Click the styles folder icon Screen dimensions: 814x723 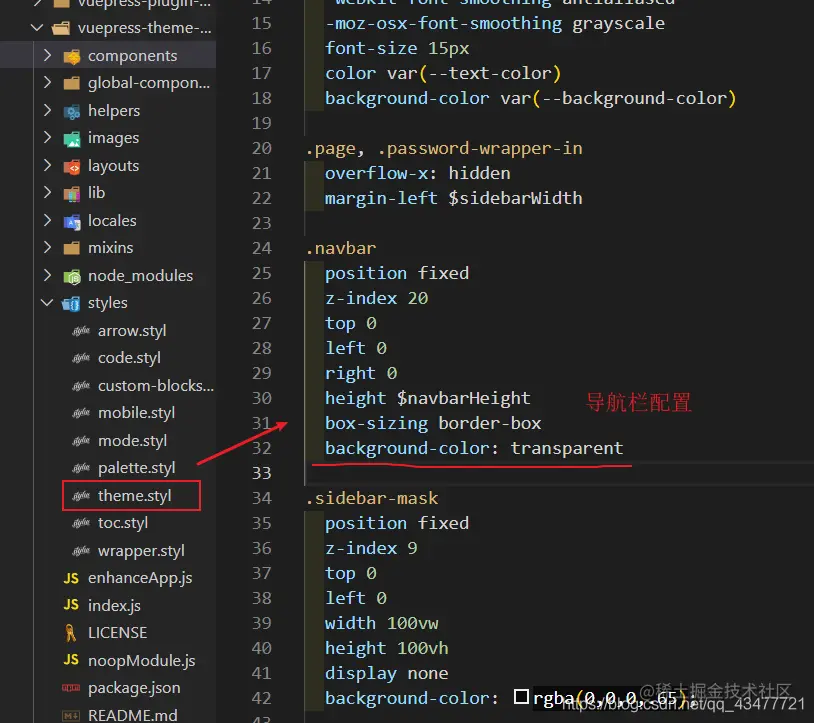71,304
